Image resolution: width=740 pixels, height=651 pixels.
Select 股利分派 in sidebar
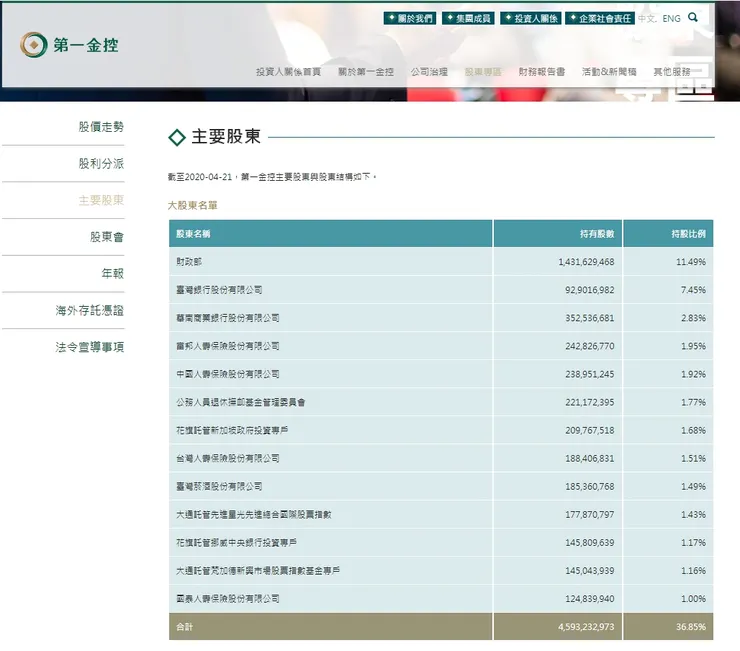coord(101,163)
